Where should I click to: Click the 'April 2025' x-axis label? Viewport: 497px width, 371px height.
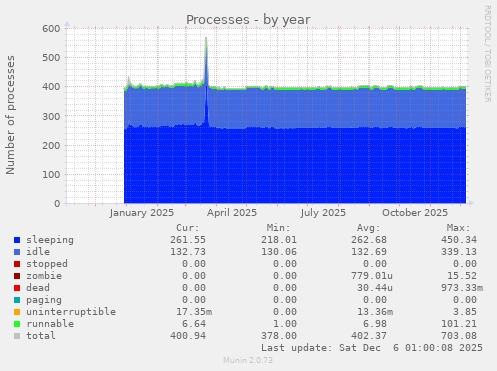[232, 213]
